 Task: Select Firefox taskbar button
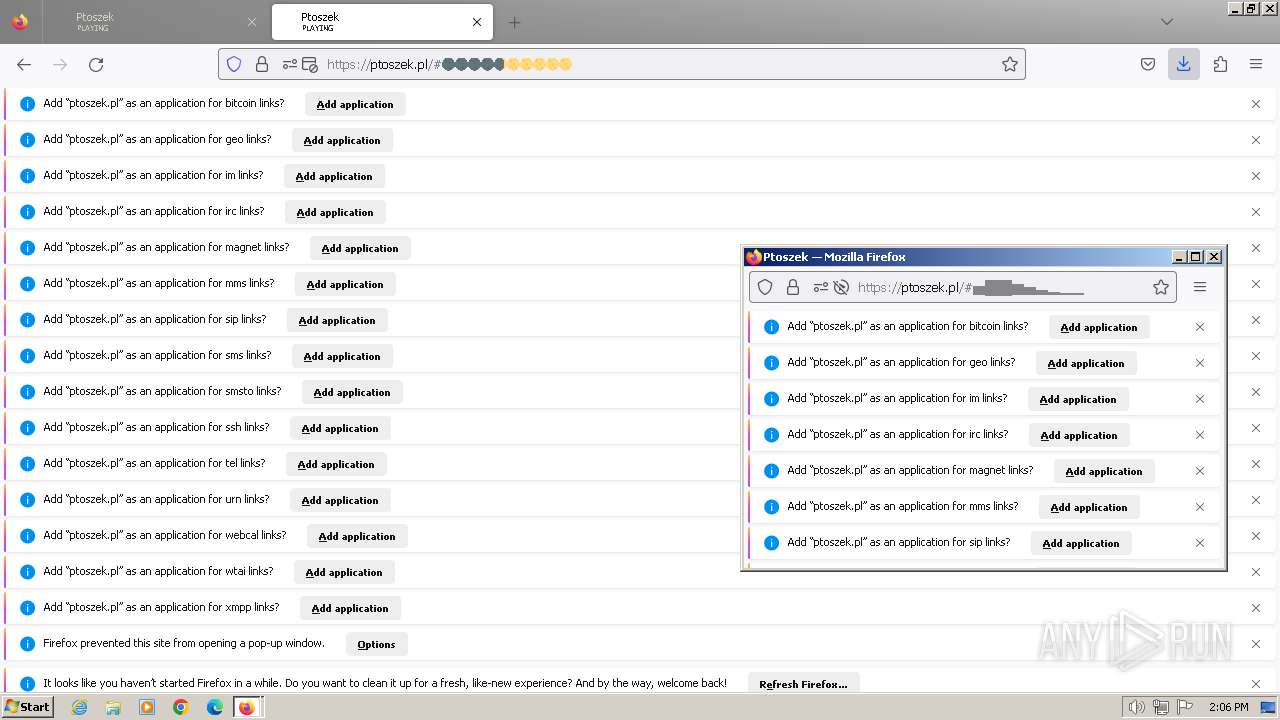click(246, 707)
